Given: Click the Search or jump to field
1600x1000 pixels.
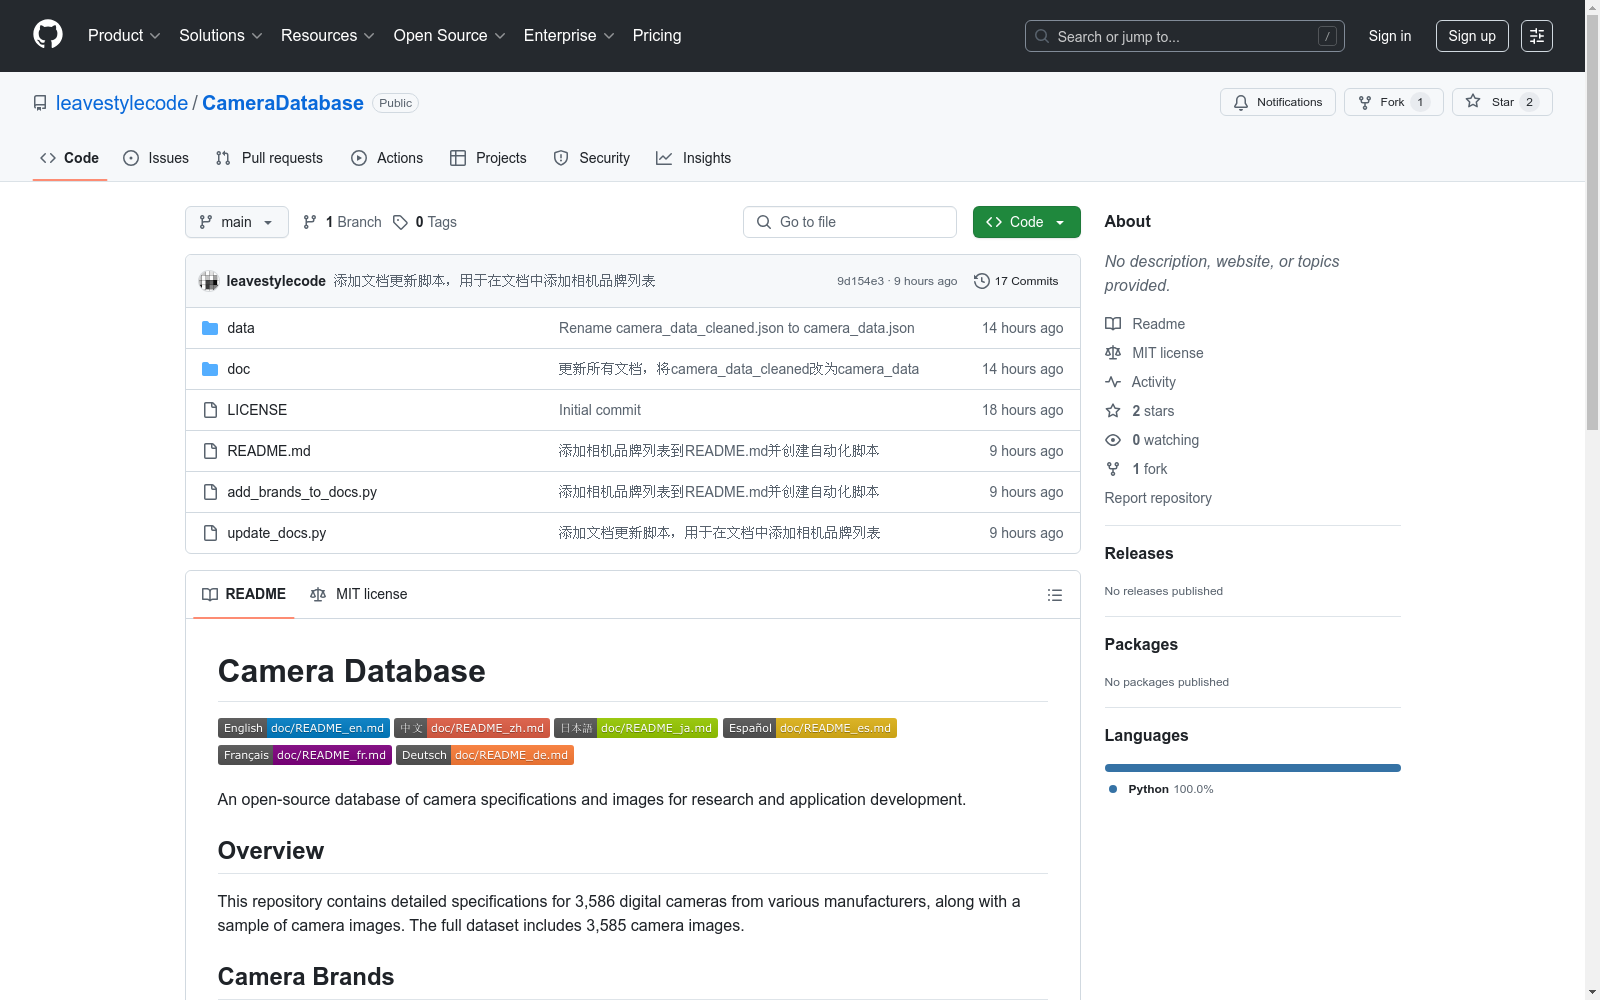Looking at the screenshot, I should pos(1185,36).
